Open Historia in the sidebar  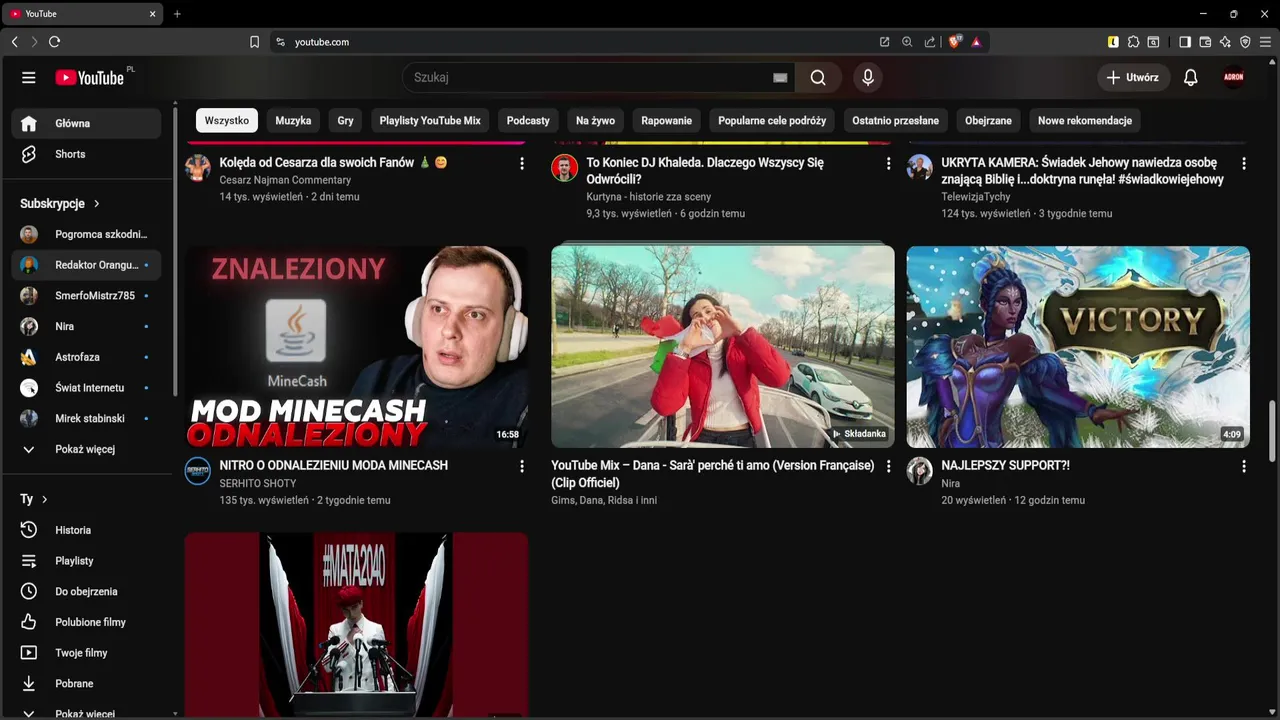point(86,530)
